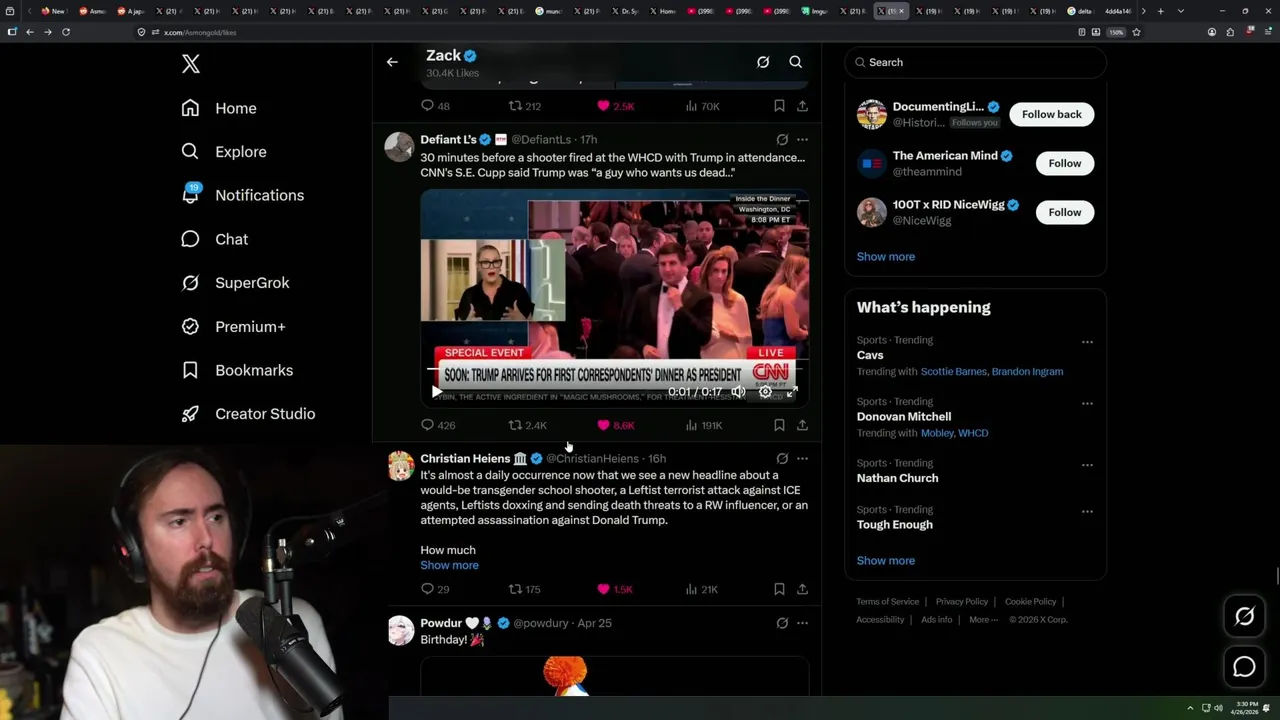Click the Grok icon in Zack header
This screenshot has width=1280, height=720.
click(x=763, y=62)
